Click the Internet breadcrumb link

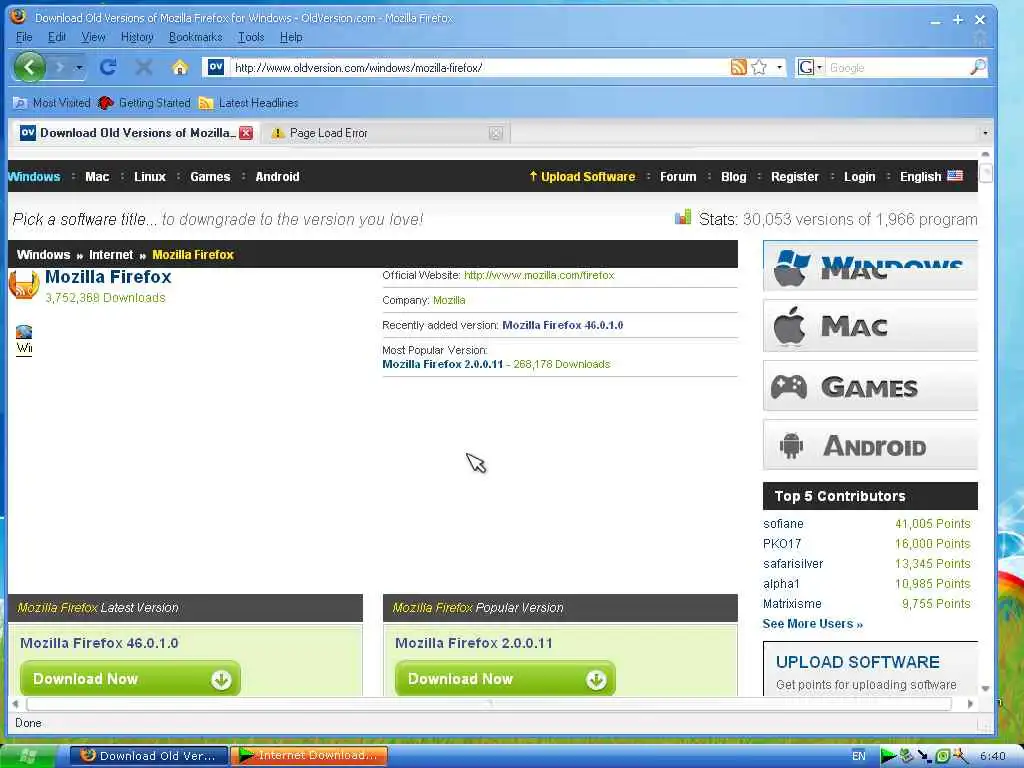click(111, 255)
